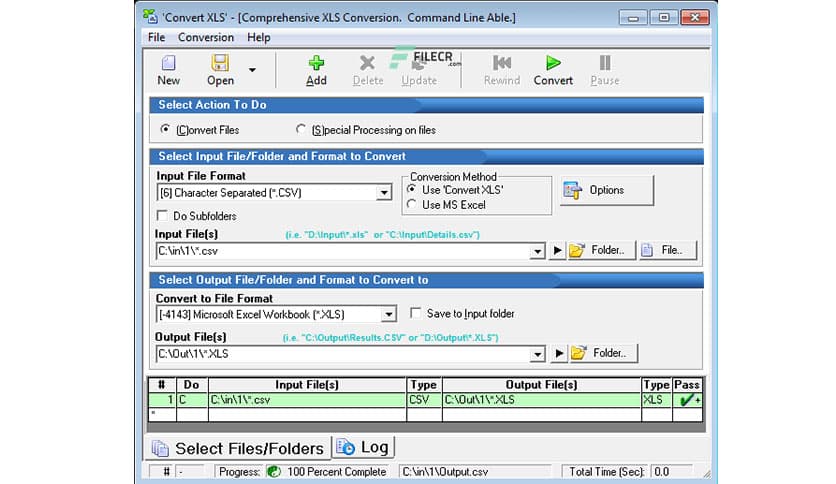Click the "Input File(s)" table column header
Image resolution: width=836 pixels, height=484 pixels.
[307, 385]
